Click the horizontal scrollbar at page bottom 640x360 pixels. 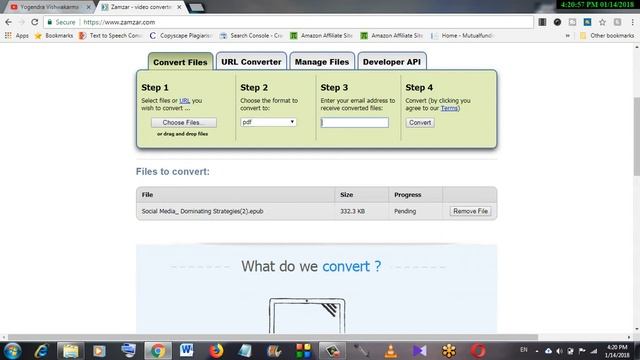pos(273,337)
